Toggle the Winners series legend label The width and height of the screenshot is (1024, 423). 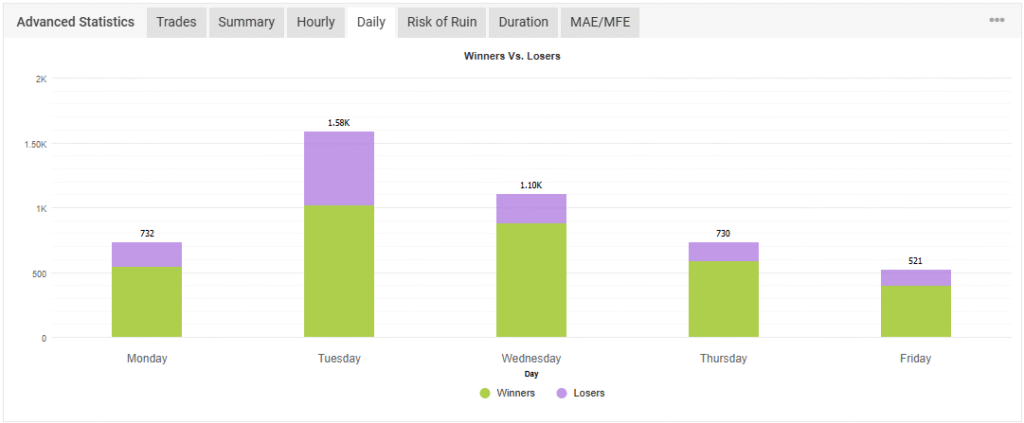pos(516,393)
